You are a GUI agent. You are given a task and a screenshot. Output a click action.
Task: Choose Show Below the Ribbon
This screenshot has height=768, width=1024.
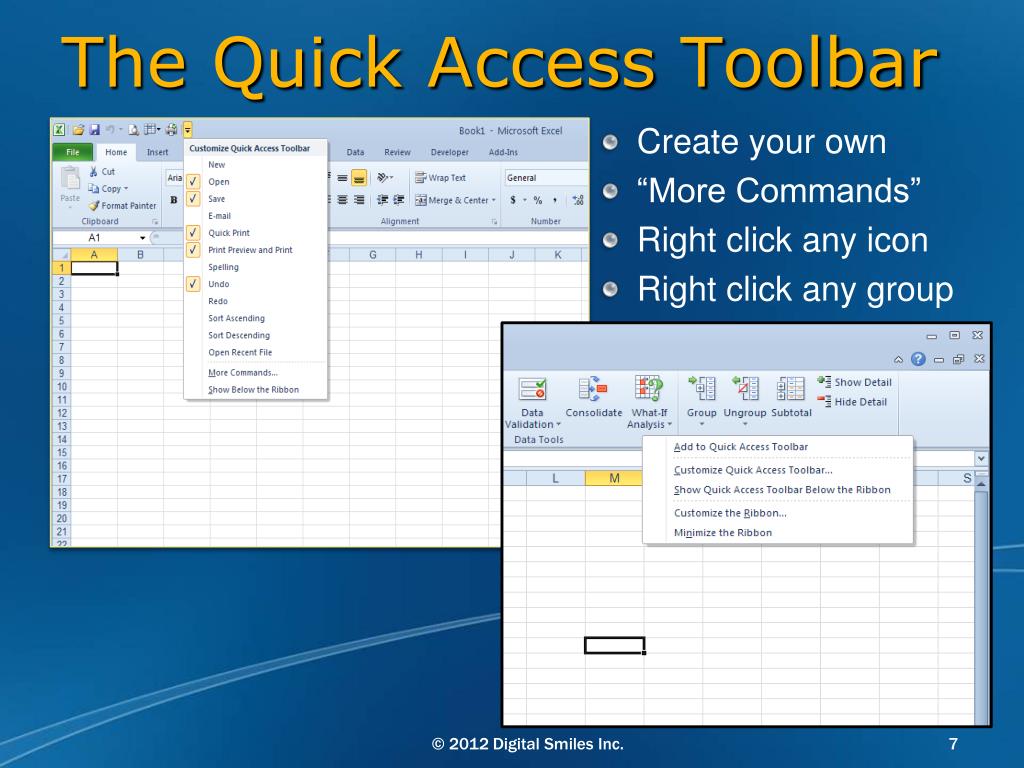(x=255, y=389)
